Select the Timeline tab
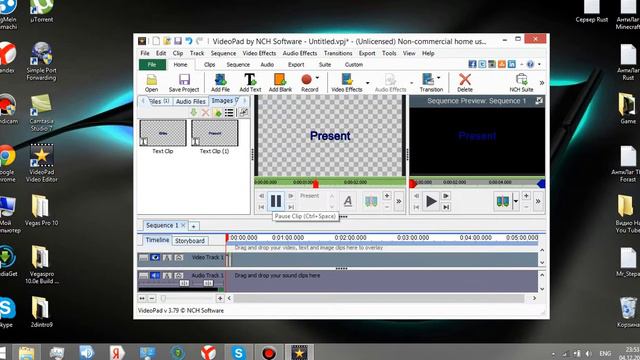Viewport: 640px width, 360px height. click(157, 240)
